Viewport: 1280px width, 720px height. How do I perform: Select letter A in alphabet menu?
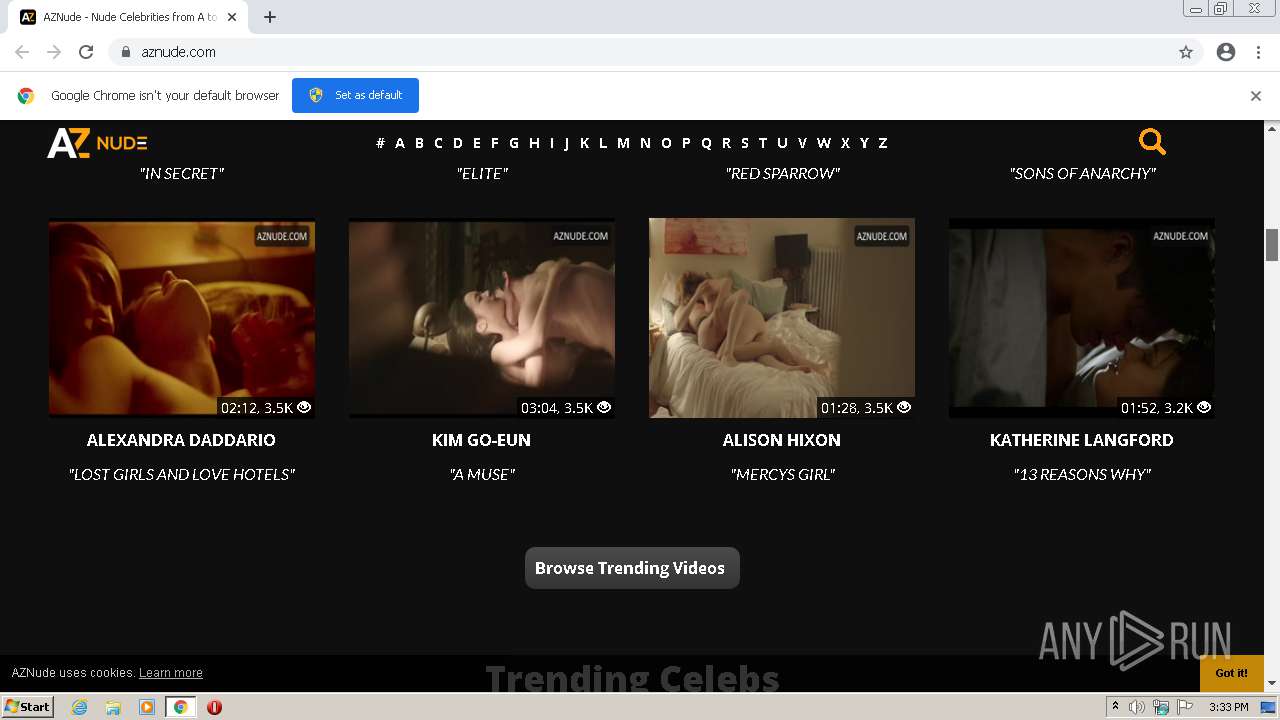point(400,143)
